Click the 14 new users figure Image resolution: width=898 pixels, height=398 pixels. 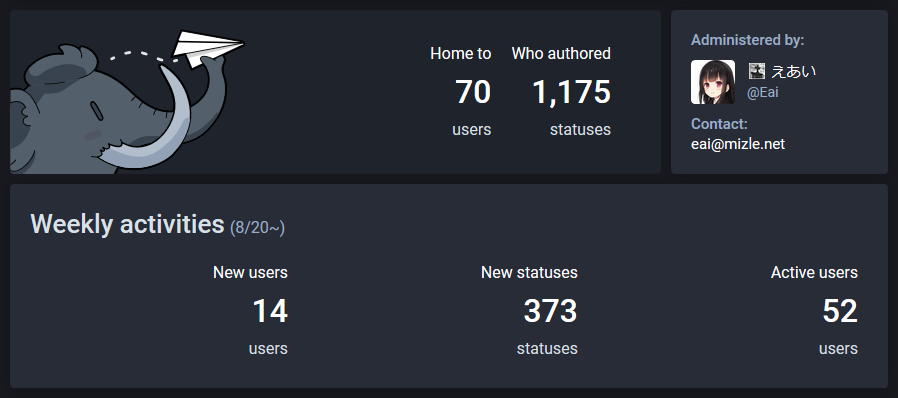[270, 311]
